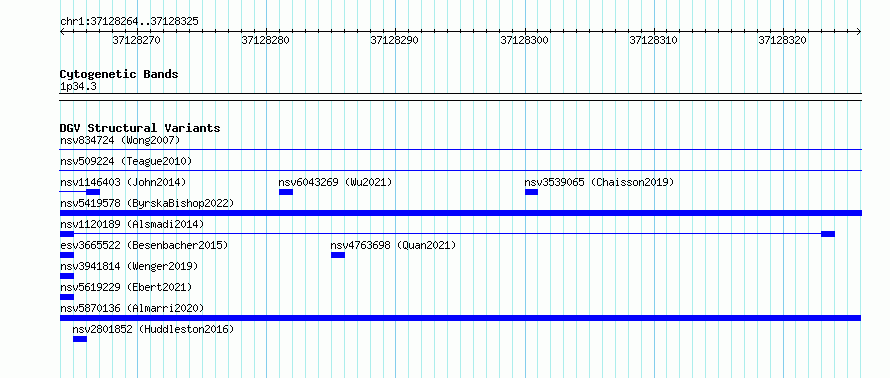Click ruler position 37128300

[524, 40]
